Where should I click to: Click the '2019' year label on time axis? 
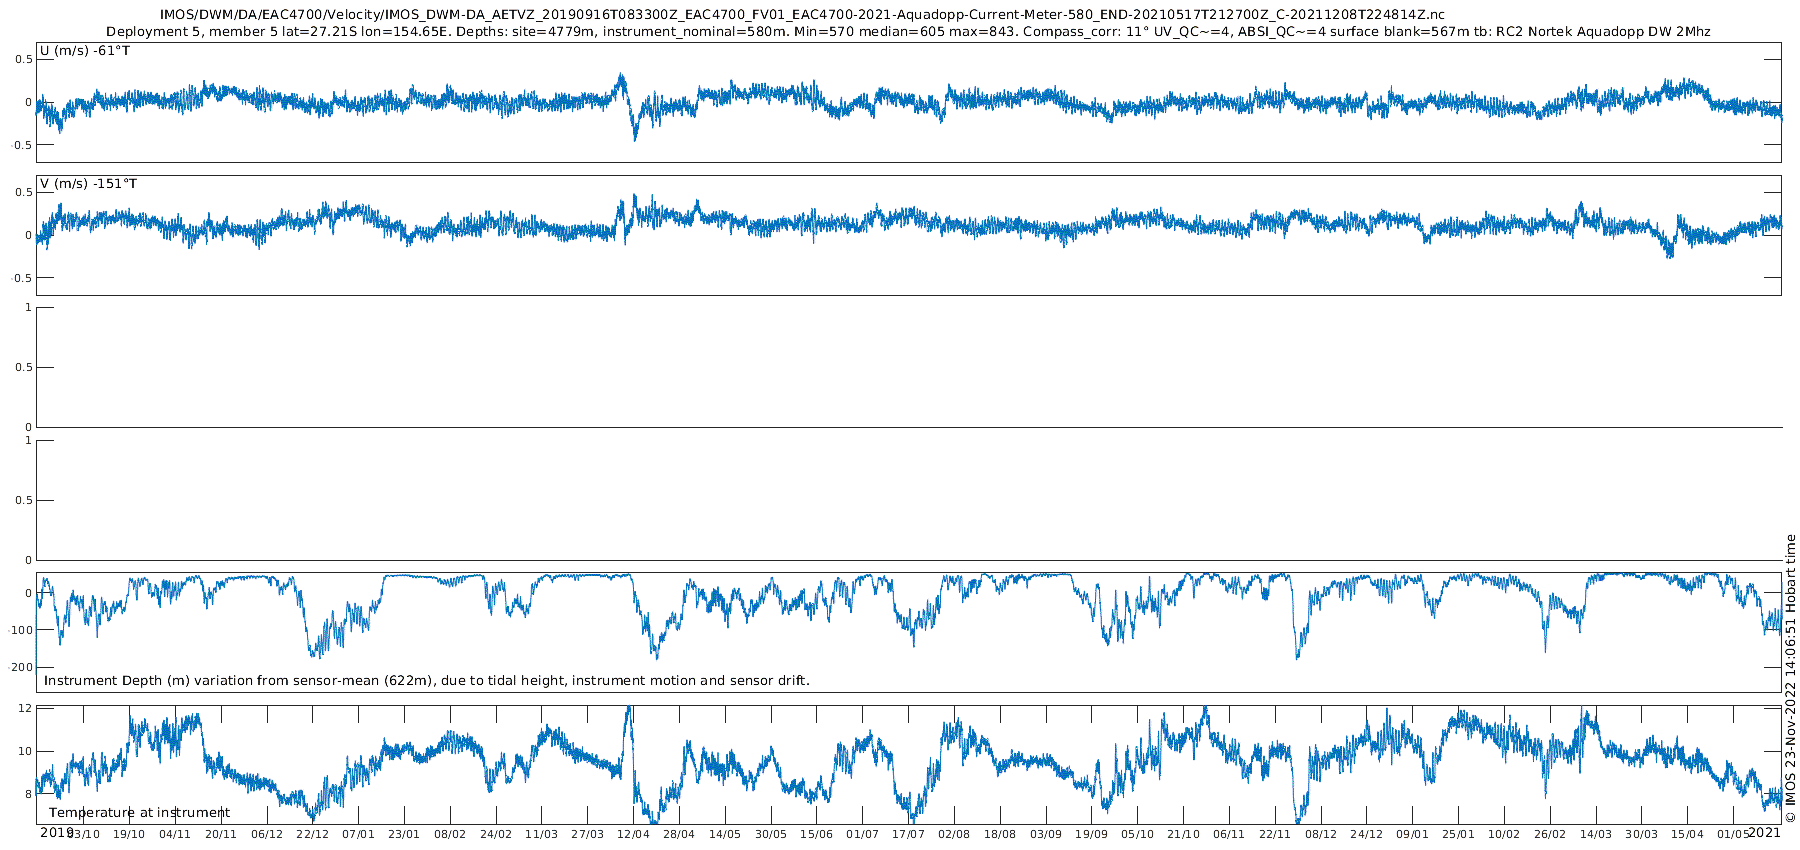pos(57,832)
